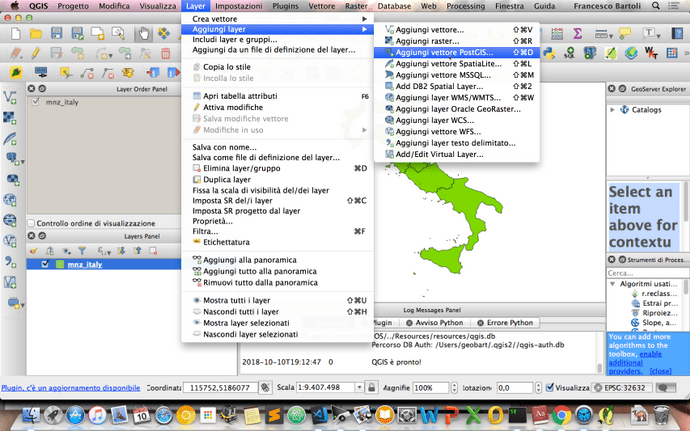
Task: Click Add Vector Layer icon in left toolbar
Action: point(10,97)
